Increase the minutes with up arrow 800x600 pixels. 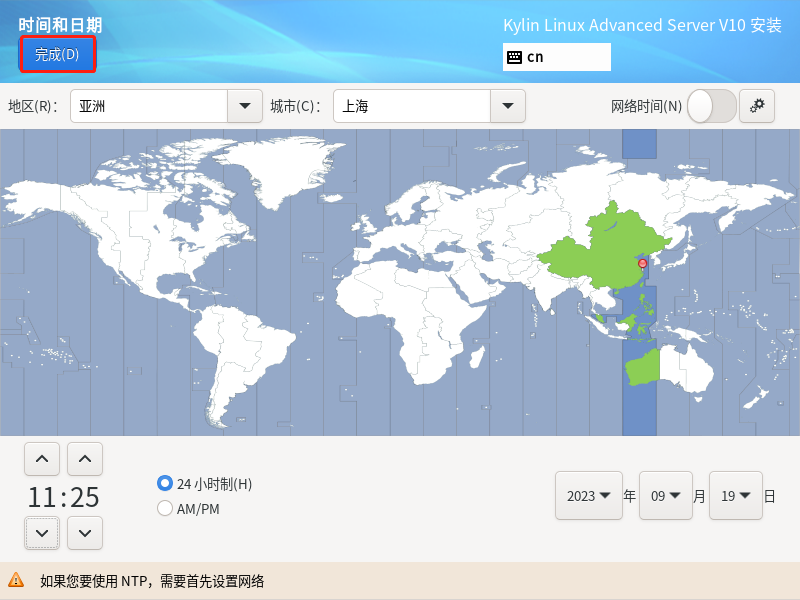click(85, 459)
